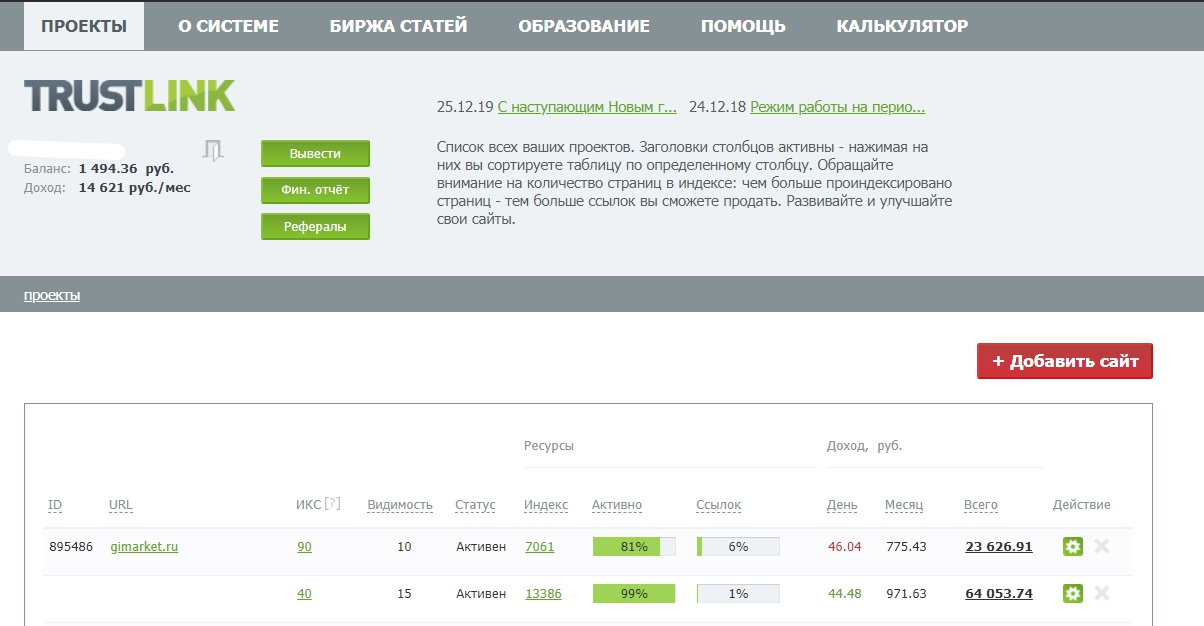1204x626 pixels.
Task: Sort table by ID column header
Action: (55, 505)
